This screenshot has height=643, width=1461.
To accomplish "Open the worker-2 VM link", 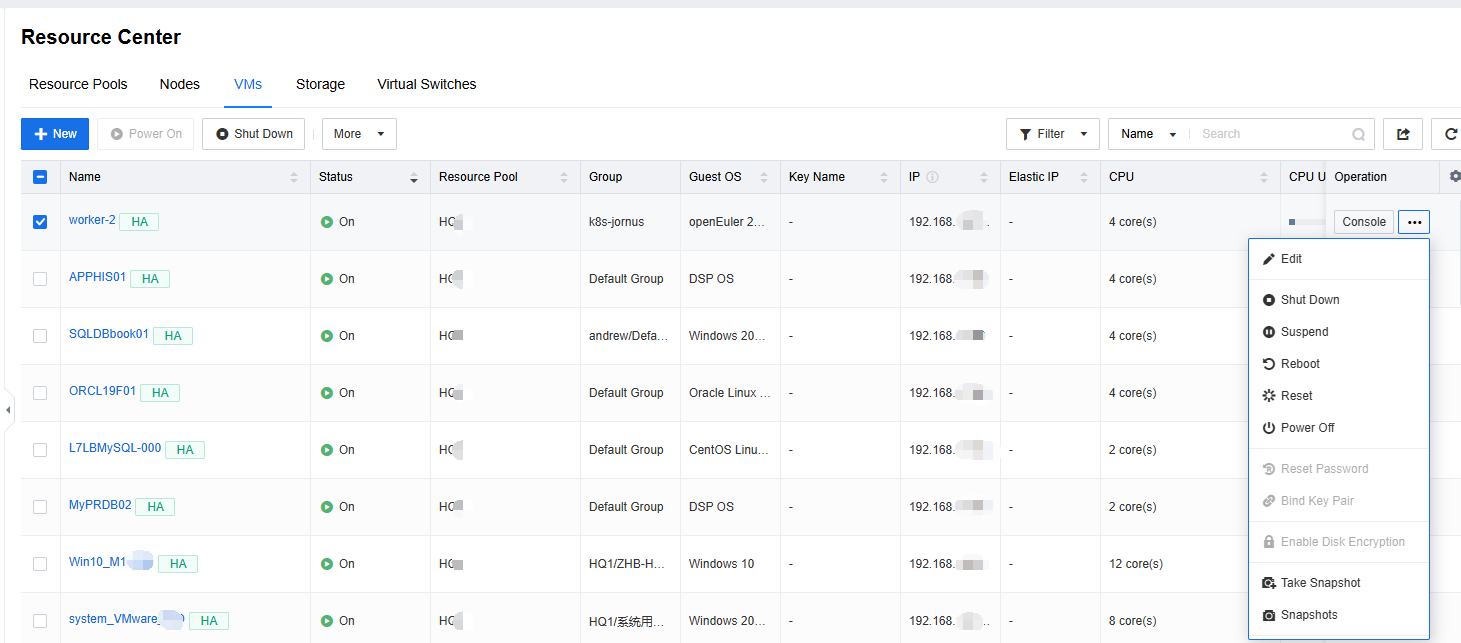I will tap(92, 220).
